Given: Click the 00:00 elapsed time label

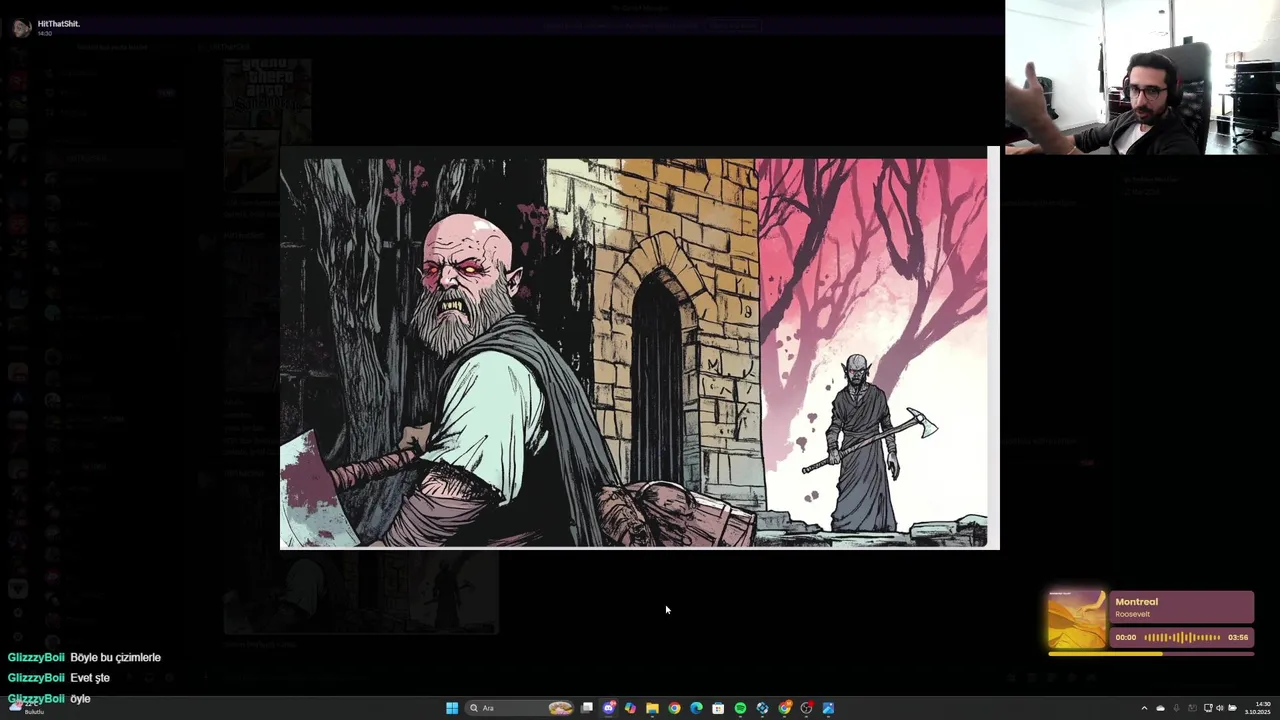Looking at the screenshot, I should (x=1126, y=637).
